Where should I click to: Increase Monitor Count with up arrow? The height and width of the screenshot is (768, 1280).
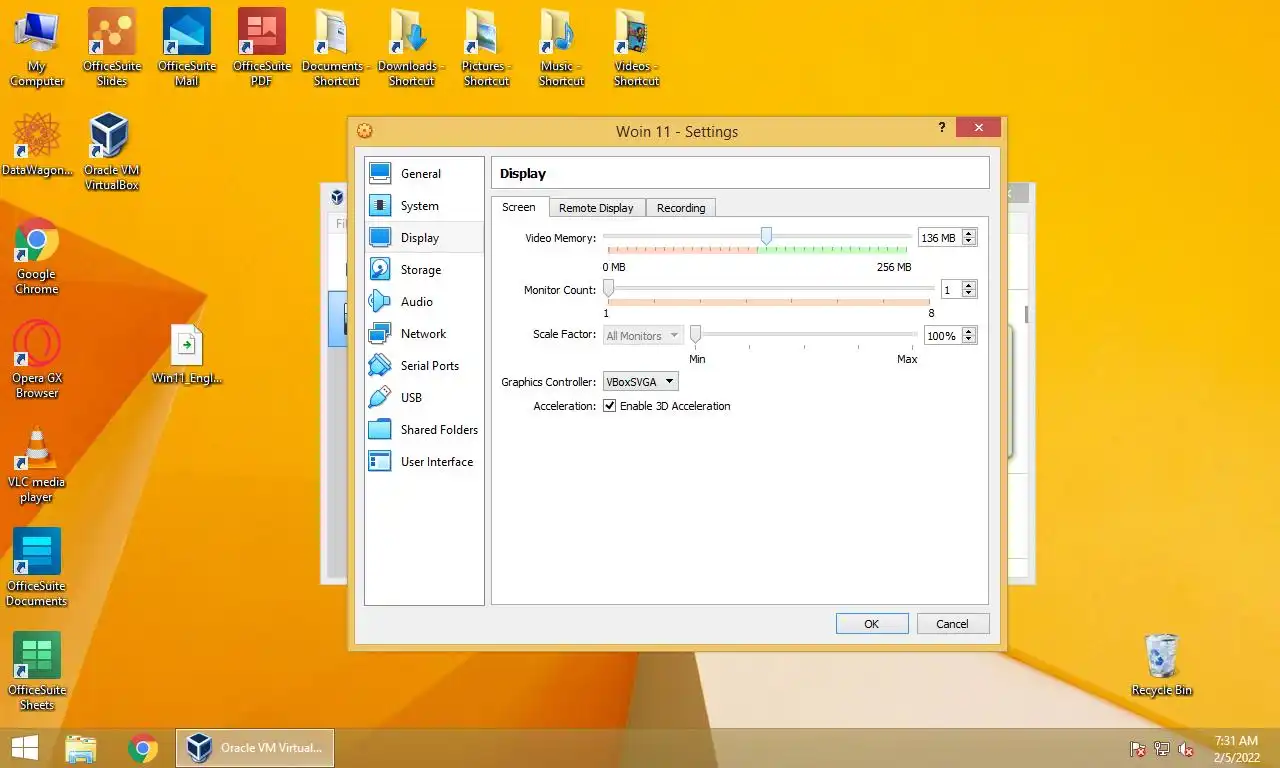968,286
